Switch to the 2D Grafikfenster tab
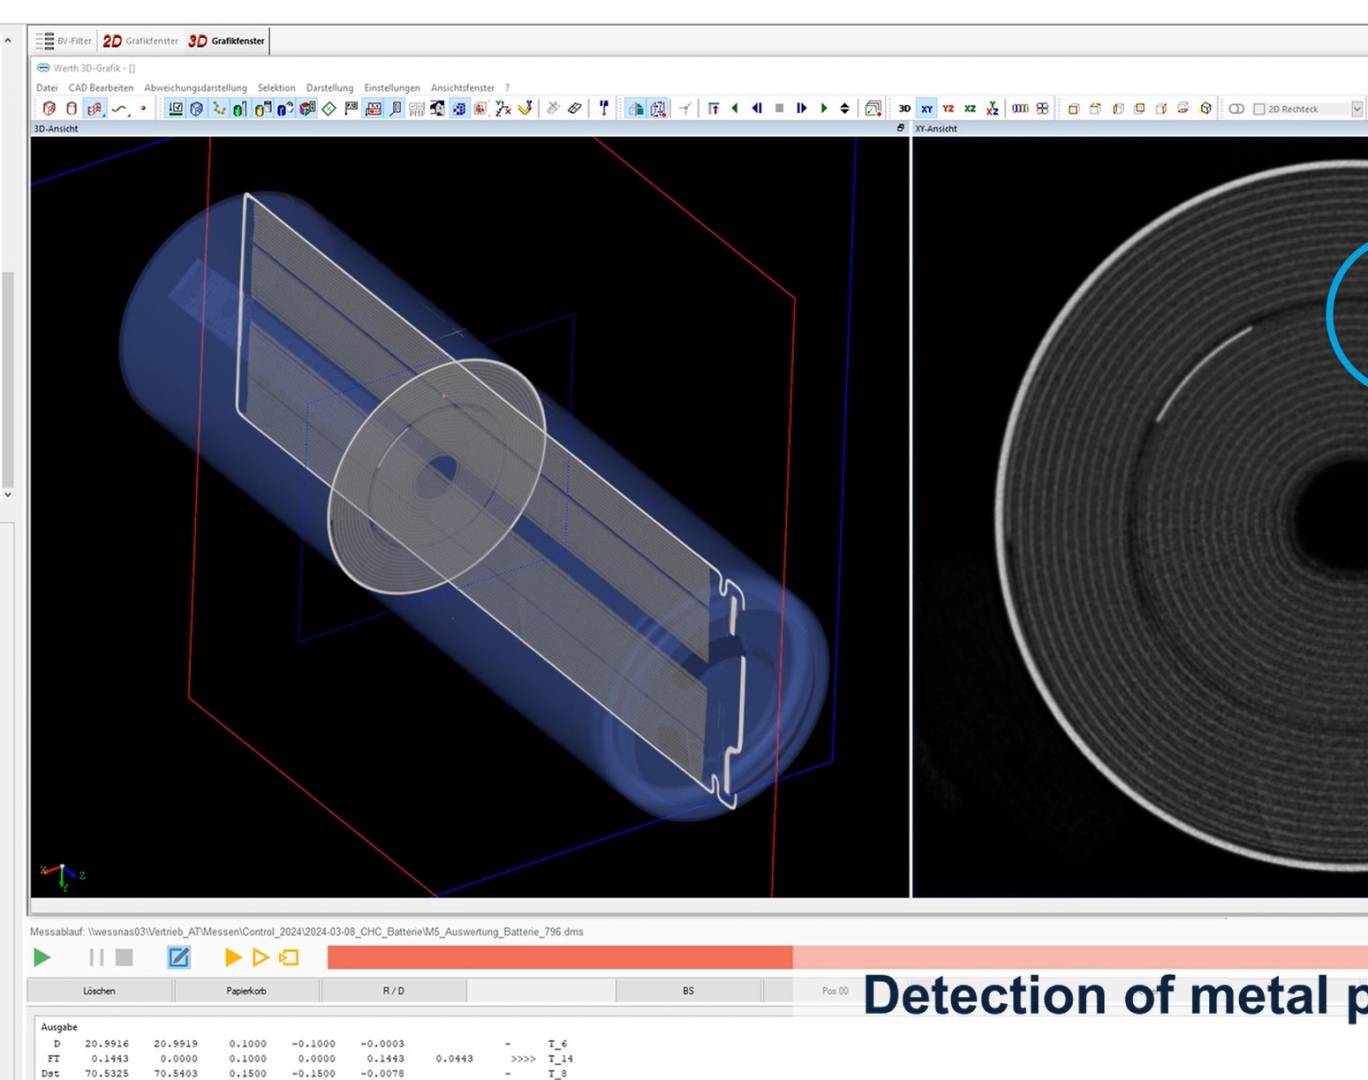Image resolution: width=1368 pixels, height=1080 pixels. click(141, 41)
